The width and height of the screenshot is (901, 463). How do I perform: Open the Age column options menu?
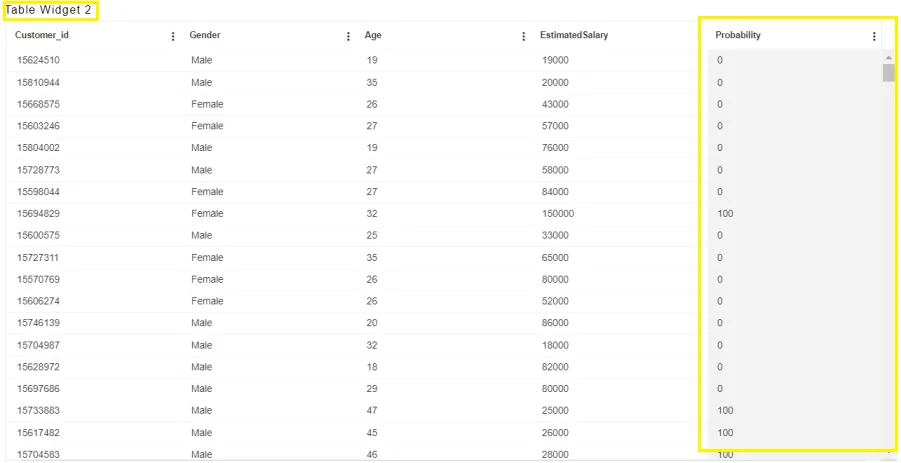tap(523, 37)
